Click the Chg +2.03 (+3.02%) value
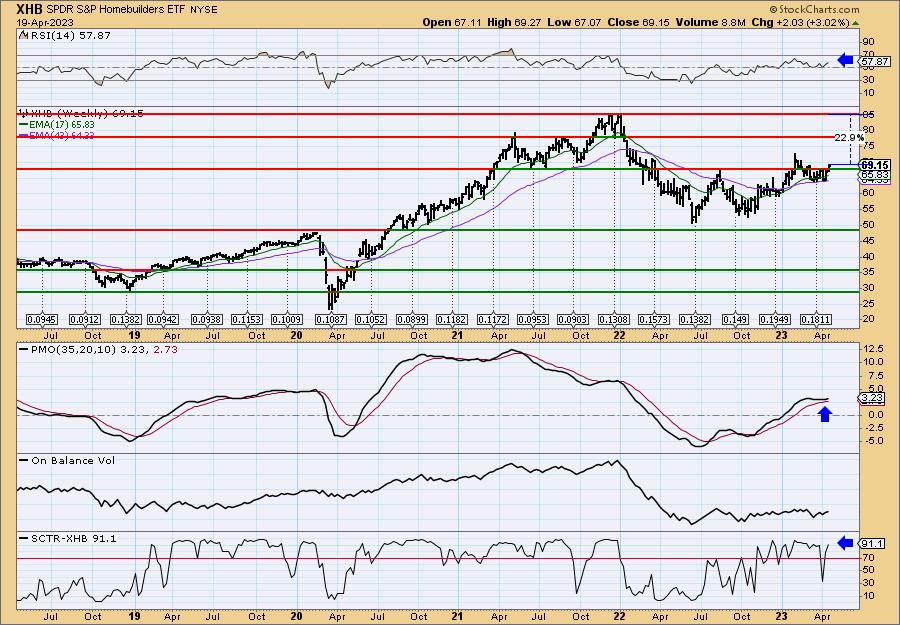The height and width of the screenshot is (625, 900). tap(800, 22)
